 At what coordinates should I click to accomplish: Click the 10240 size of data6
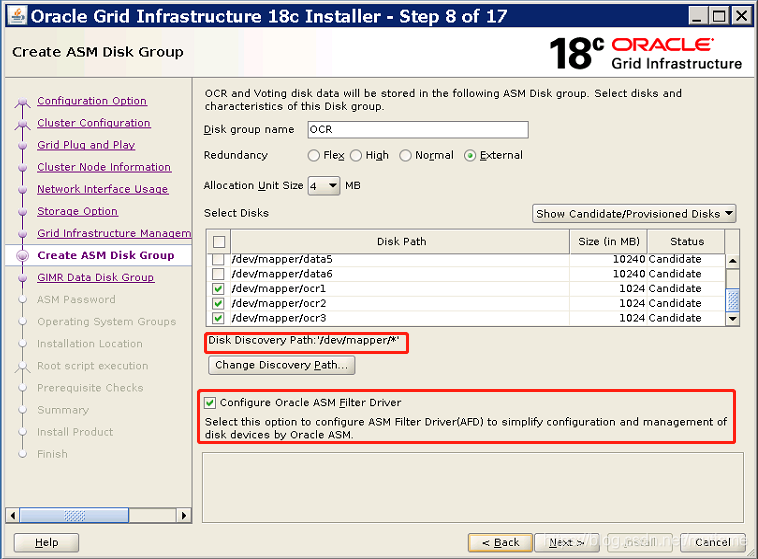click(629, 274)
